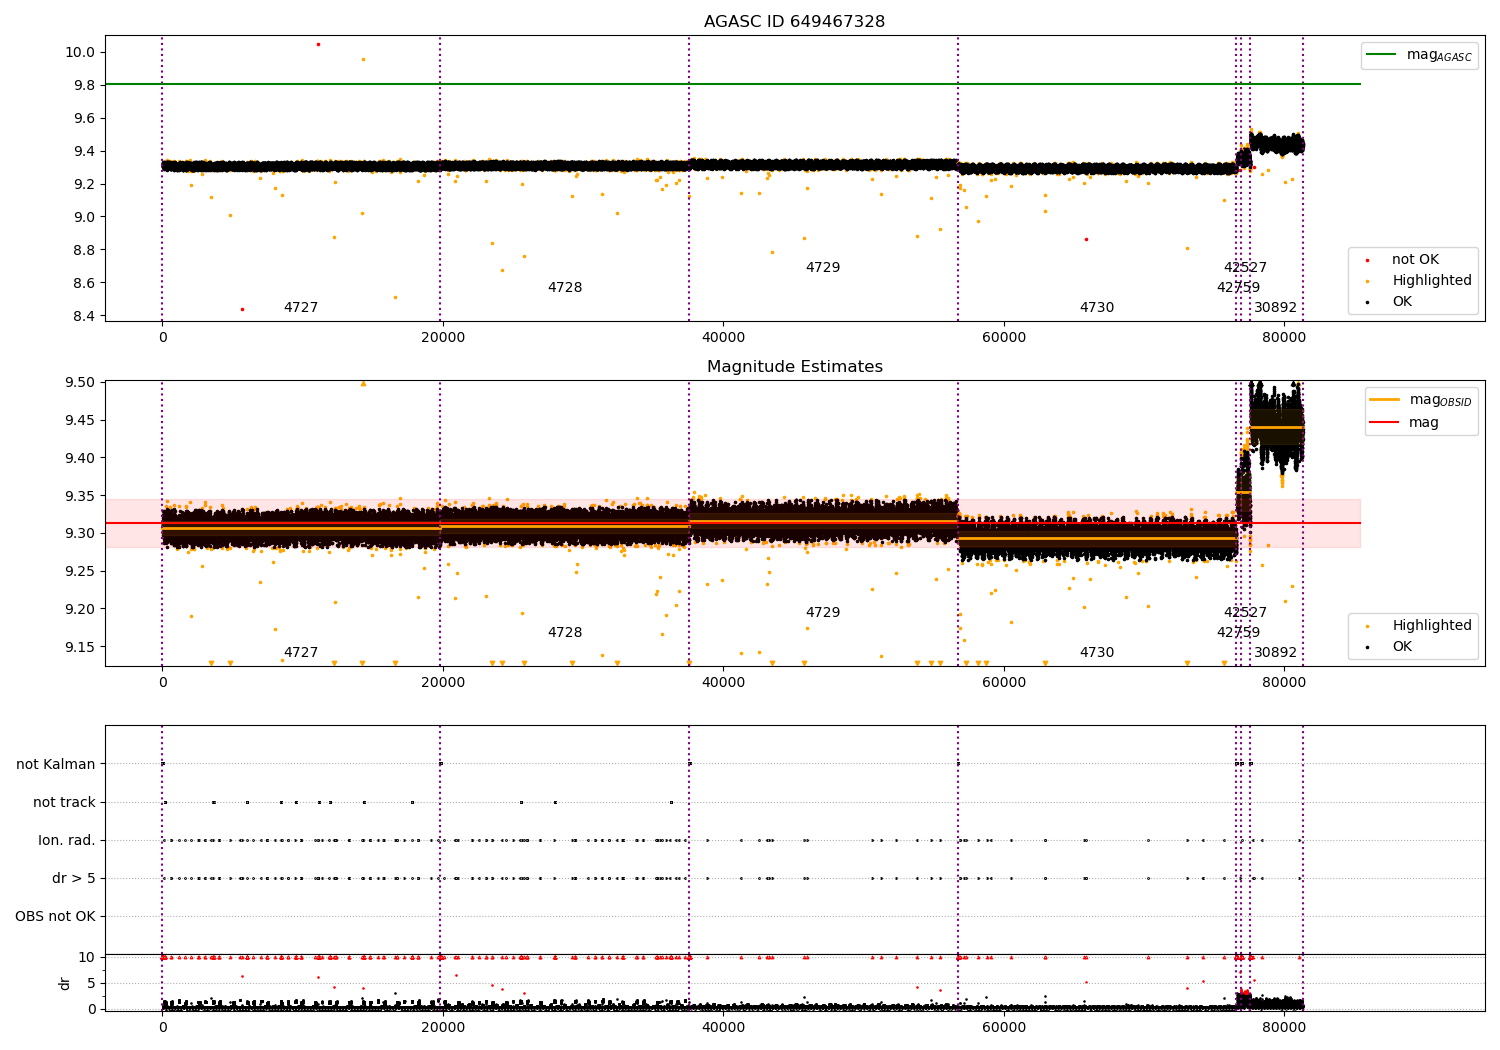Click obsid label 4727 in top plot
1500x1050 pixels.
coord(301,308)
